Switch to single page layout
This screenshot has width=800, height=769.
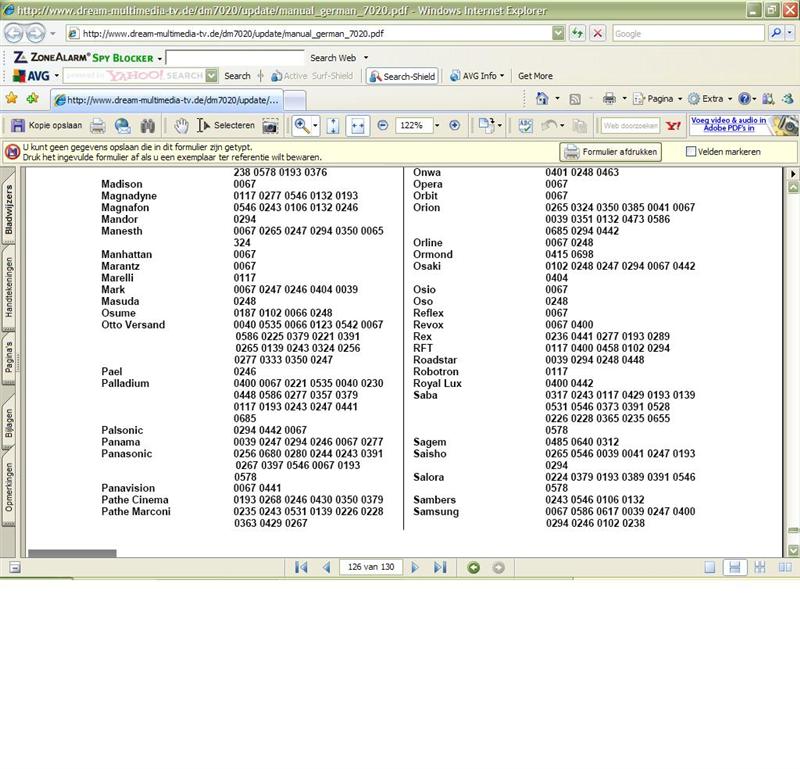point(710,567)
